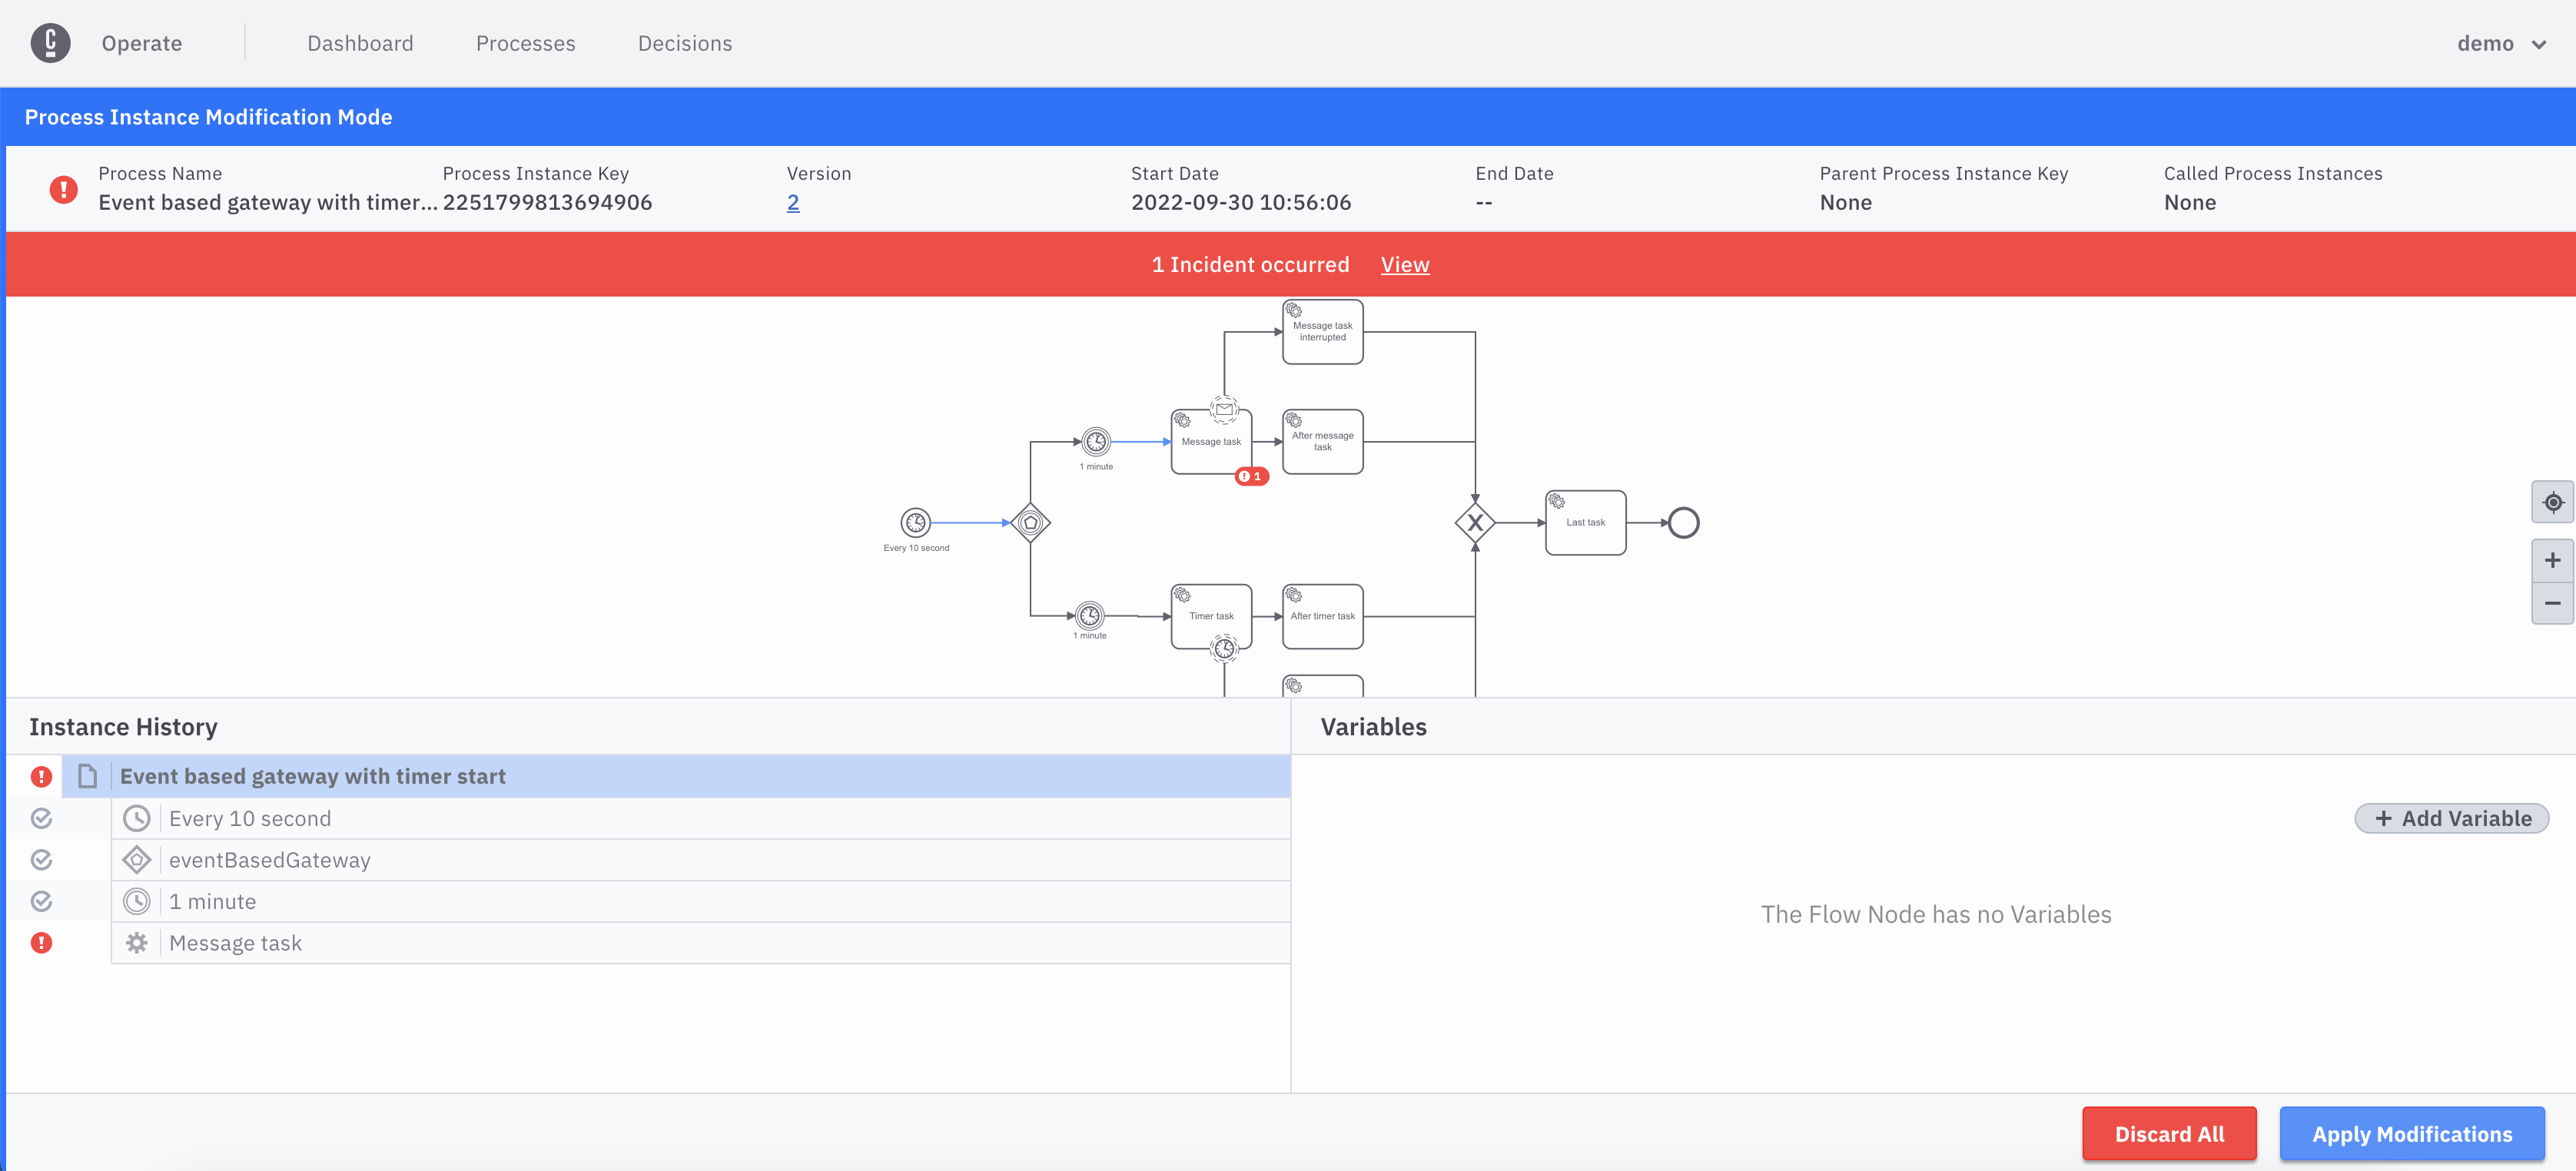
Task: Open the demo user dropdown
Action: pos(2500,43)
